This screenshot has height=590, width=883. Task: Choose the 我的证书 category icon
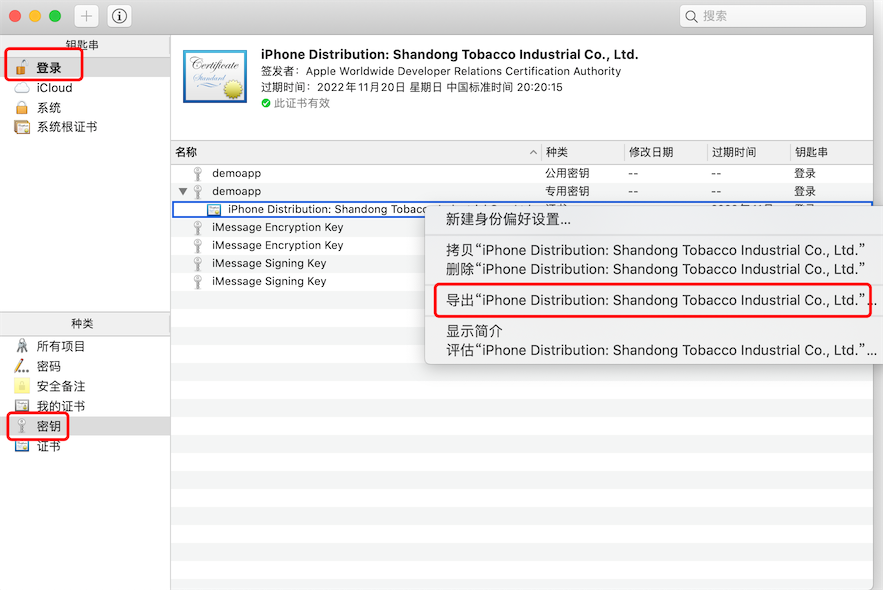pyautogui.click(x=22, y=406)
